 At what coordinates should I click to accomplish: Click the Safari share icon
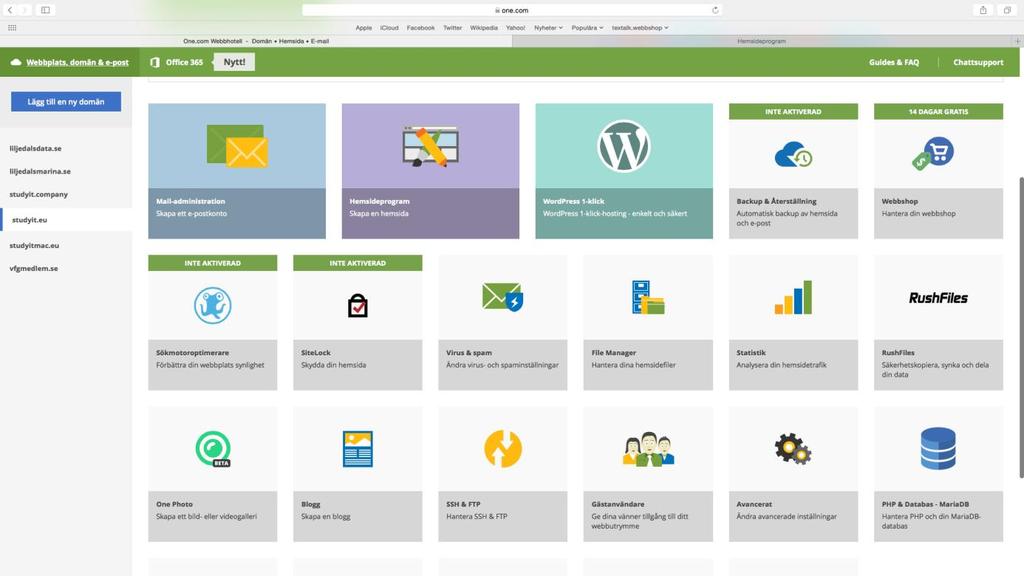(x=983, y=10)
